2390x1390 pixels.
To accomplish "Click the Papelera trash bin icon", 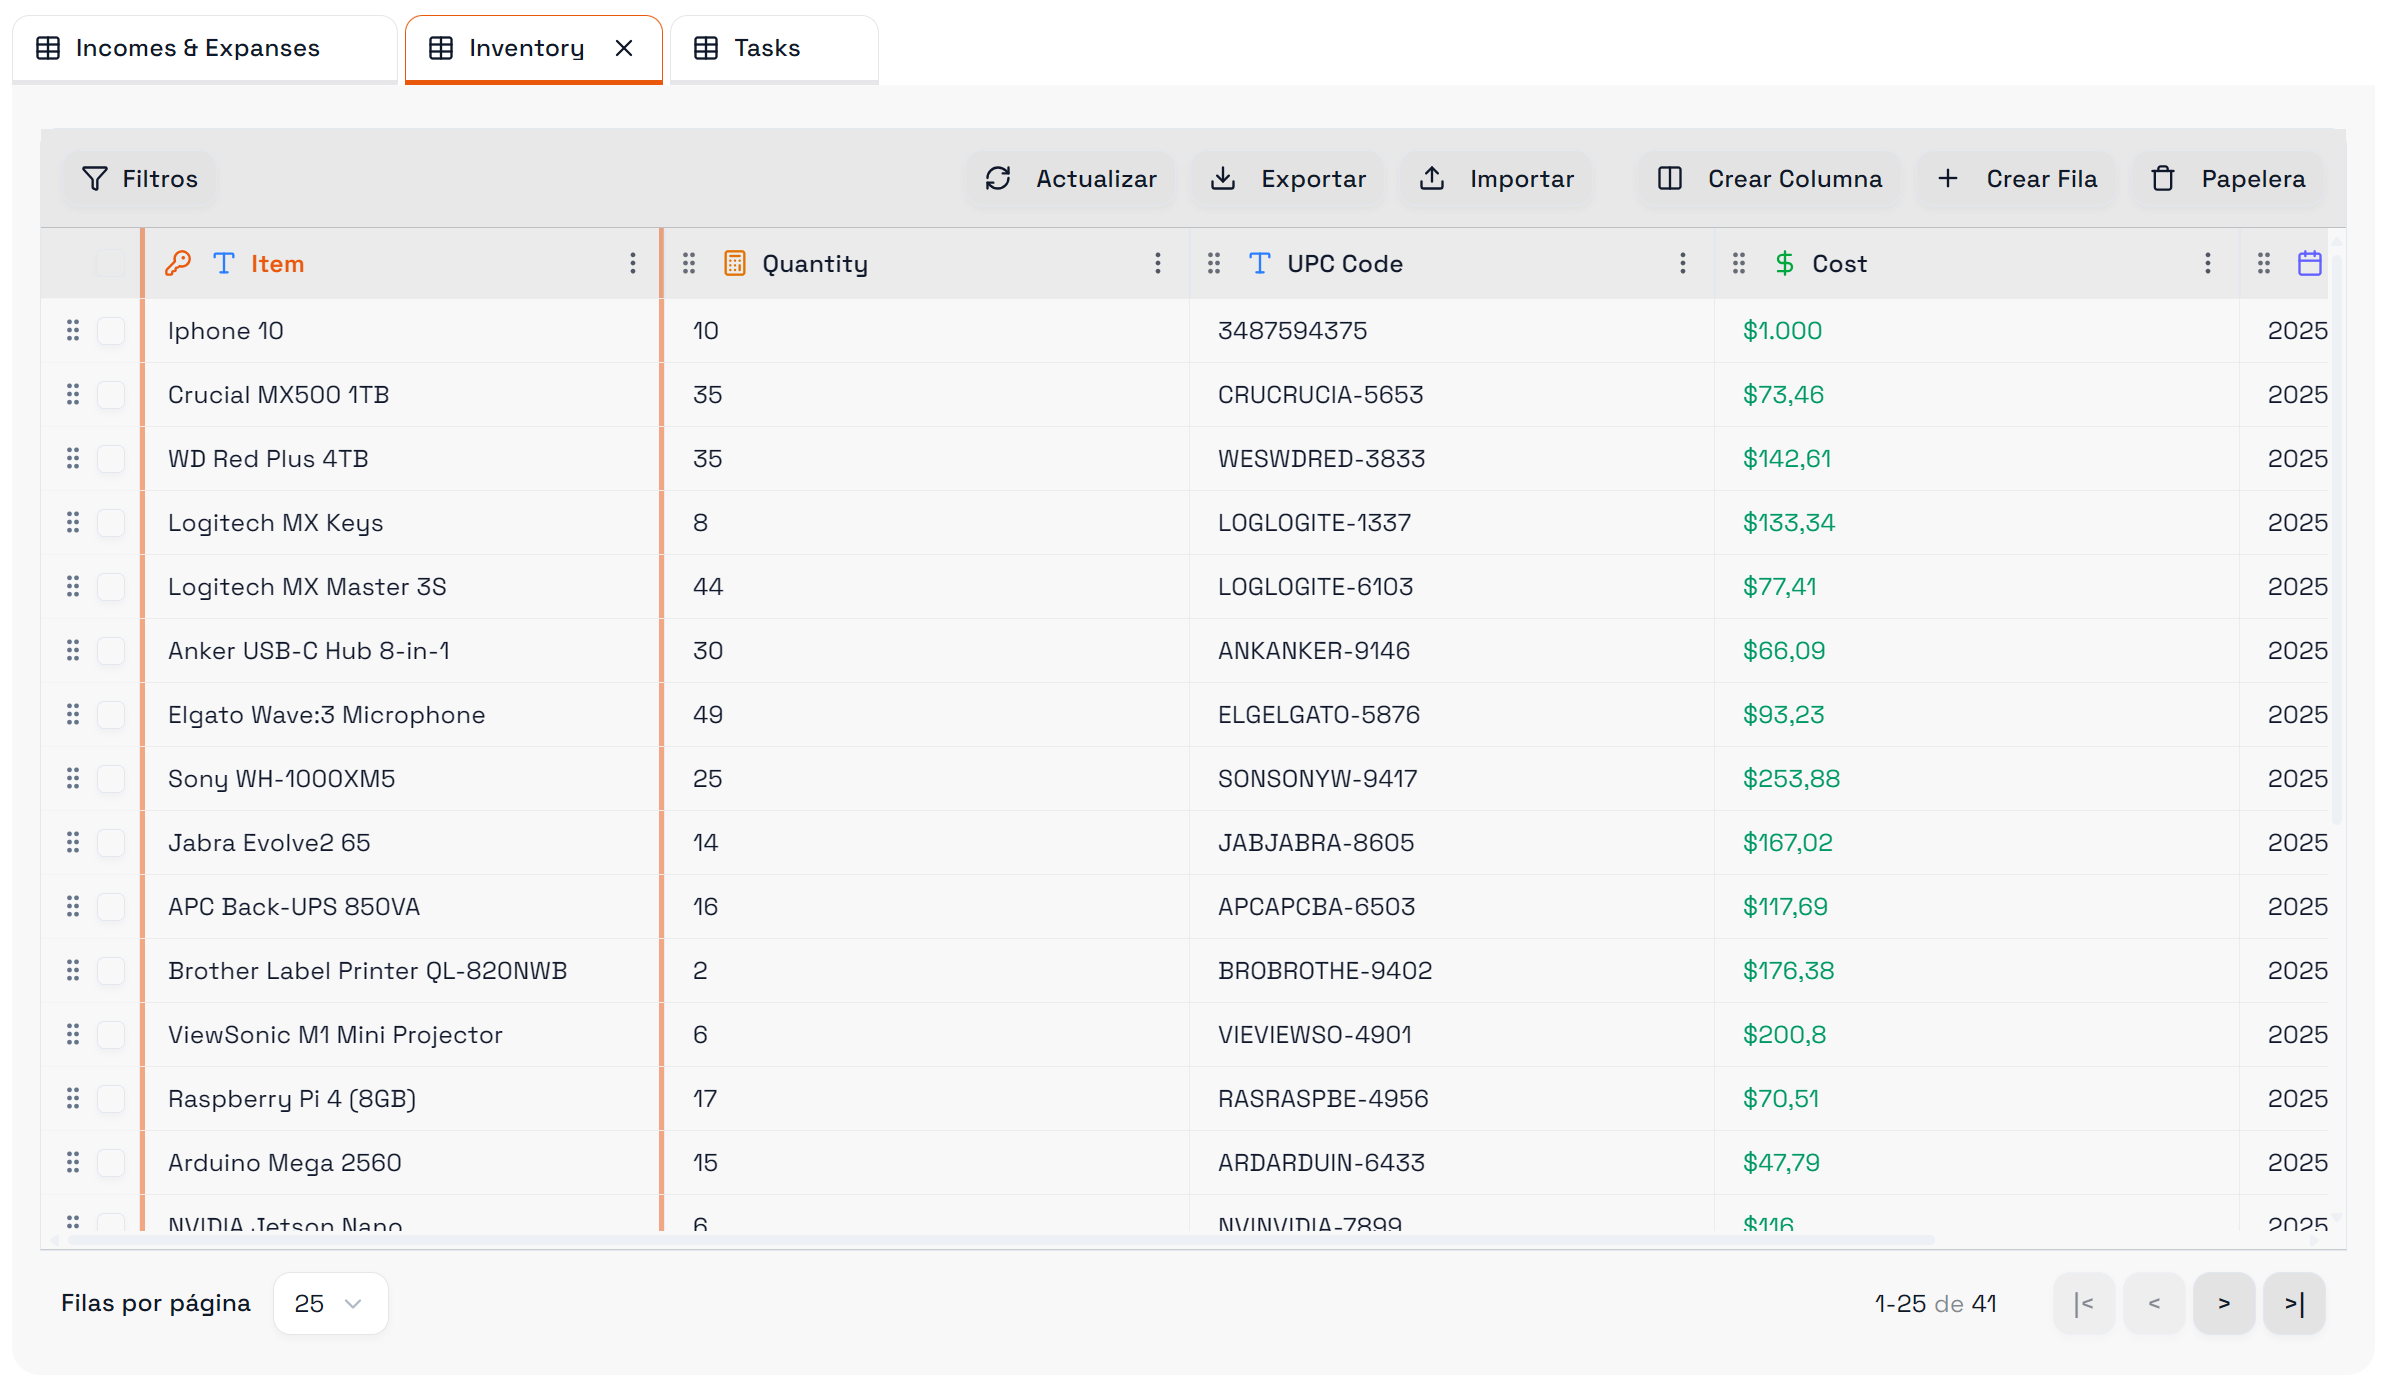I will [2163, 179].
